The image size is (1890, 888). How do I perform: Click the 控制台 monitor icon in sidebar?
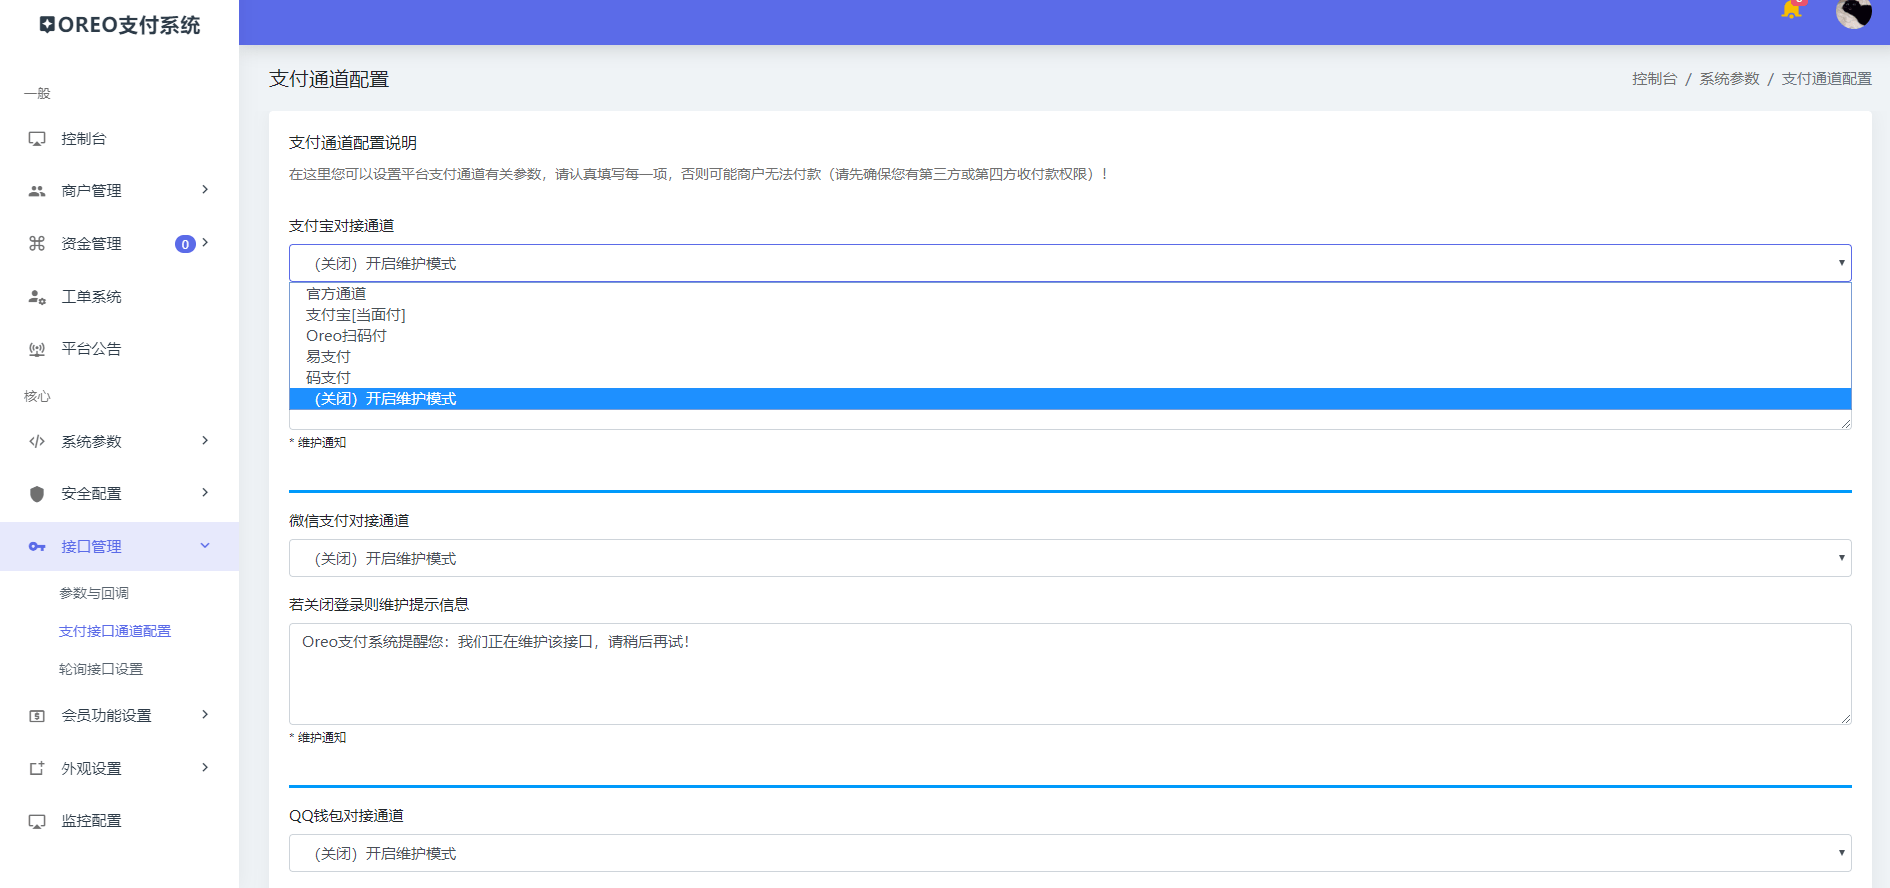tap(37, 139)
